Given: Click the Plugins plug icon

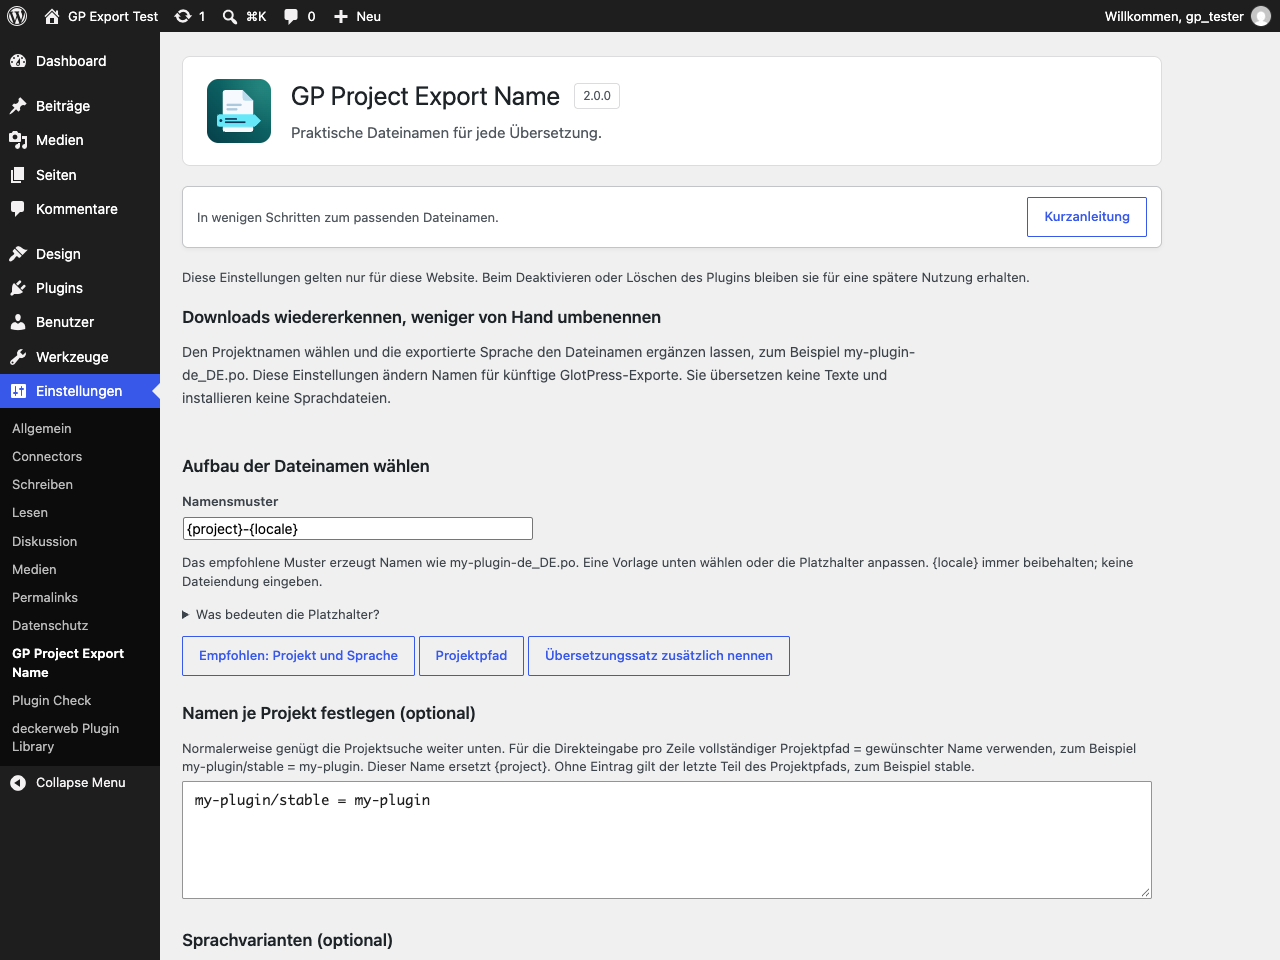Looking at the screenshot, I should (18, 288).
